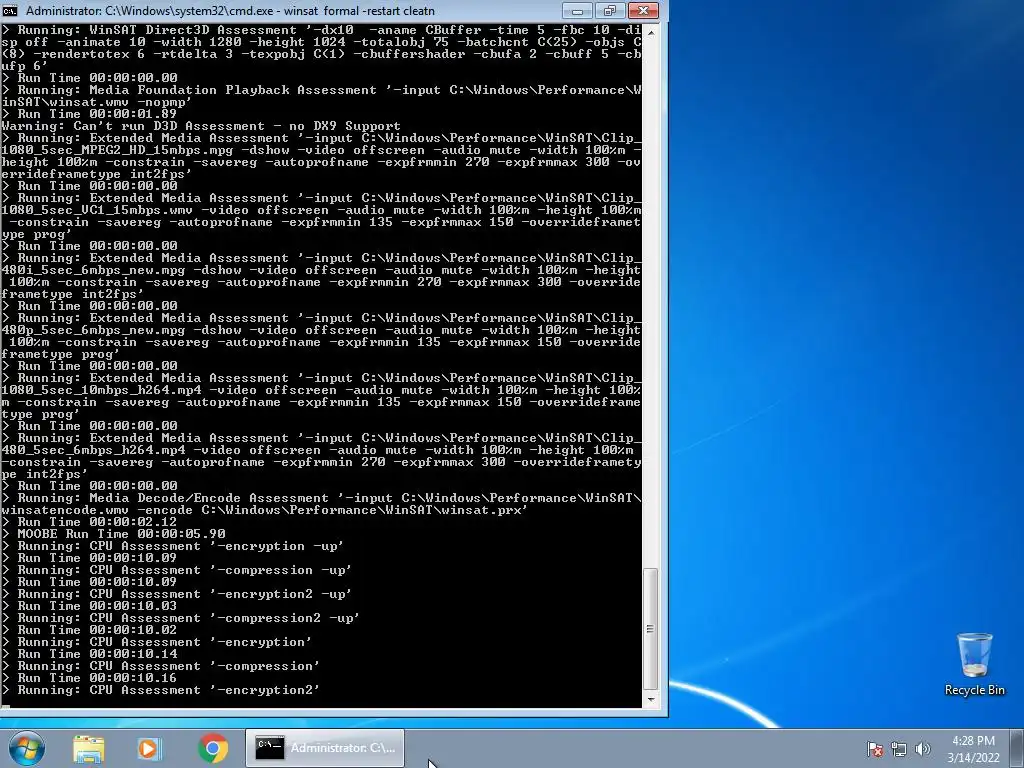Open the cmd window system menu icon
This screenshot has width=1024, height=768.
click(x=10, y=10)
